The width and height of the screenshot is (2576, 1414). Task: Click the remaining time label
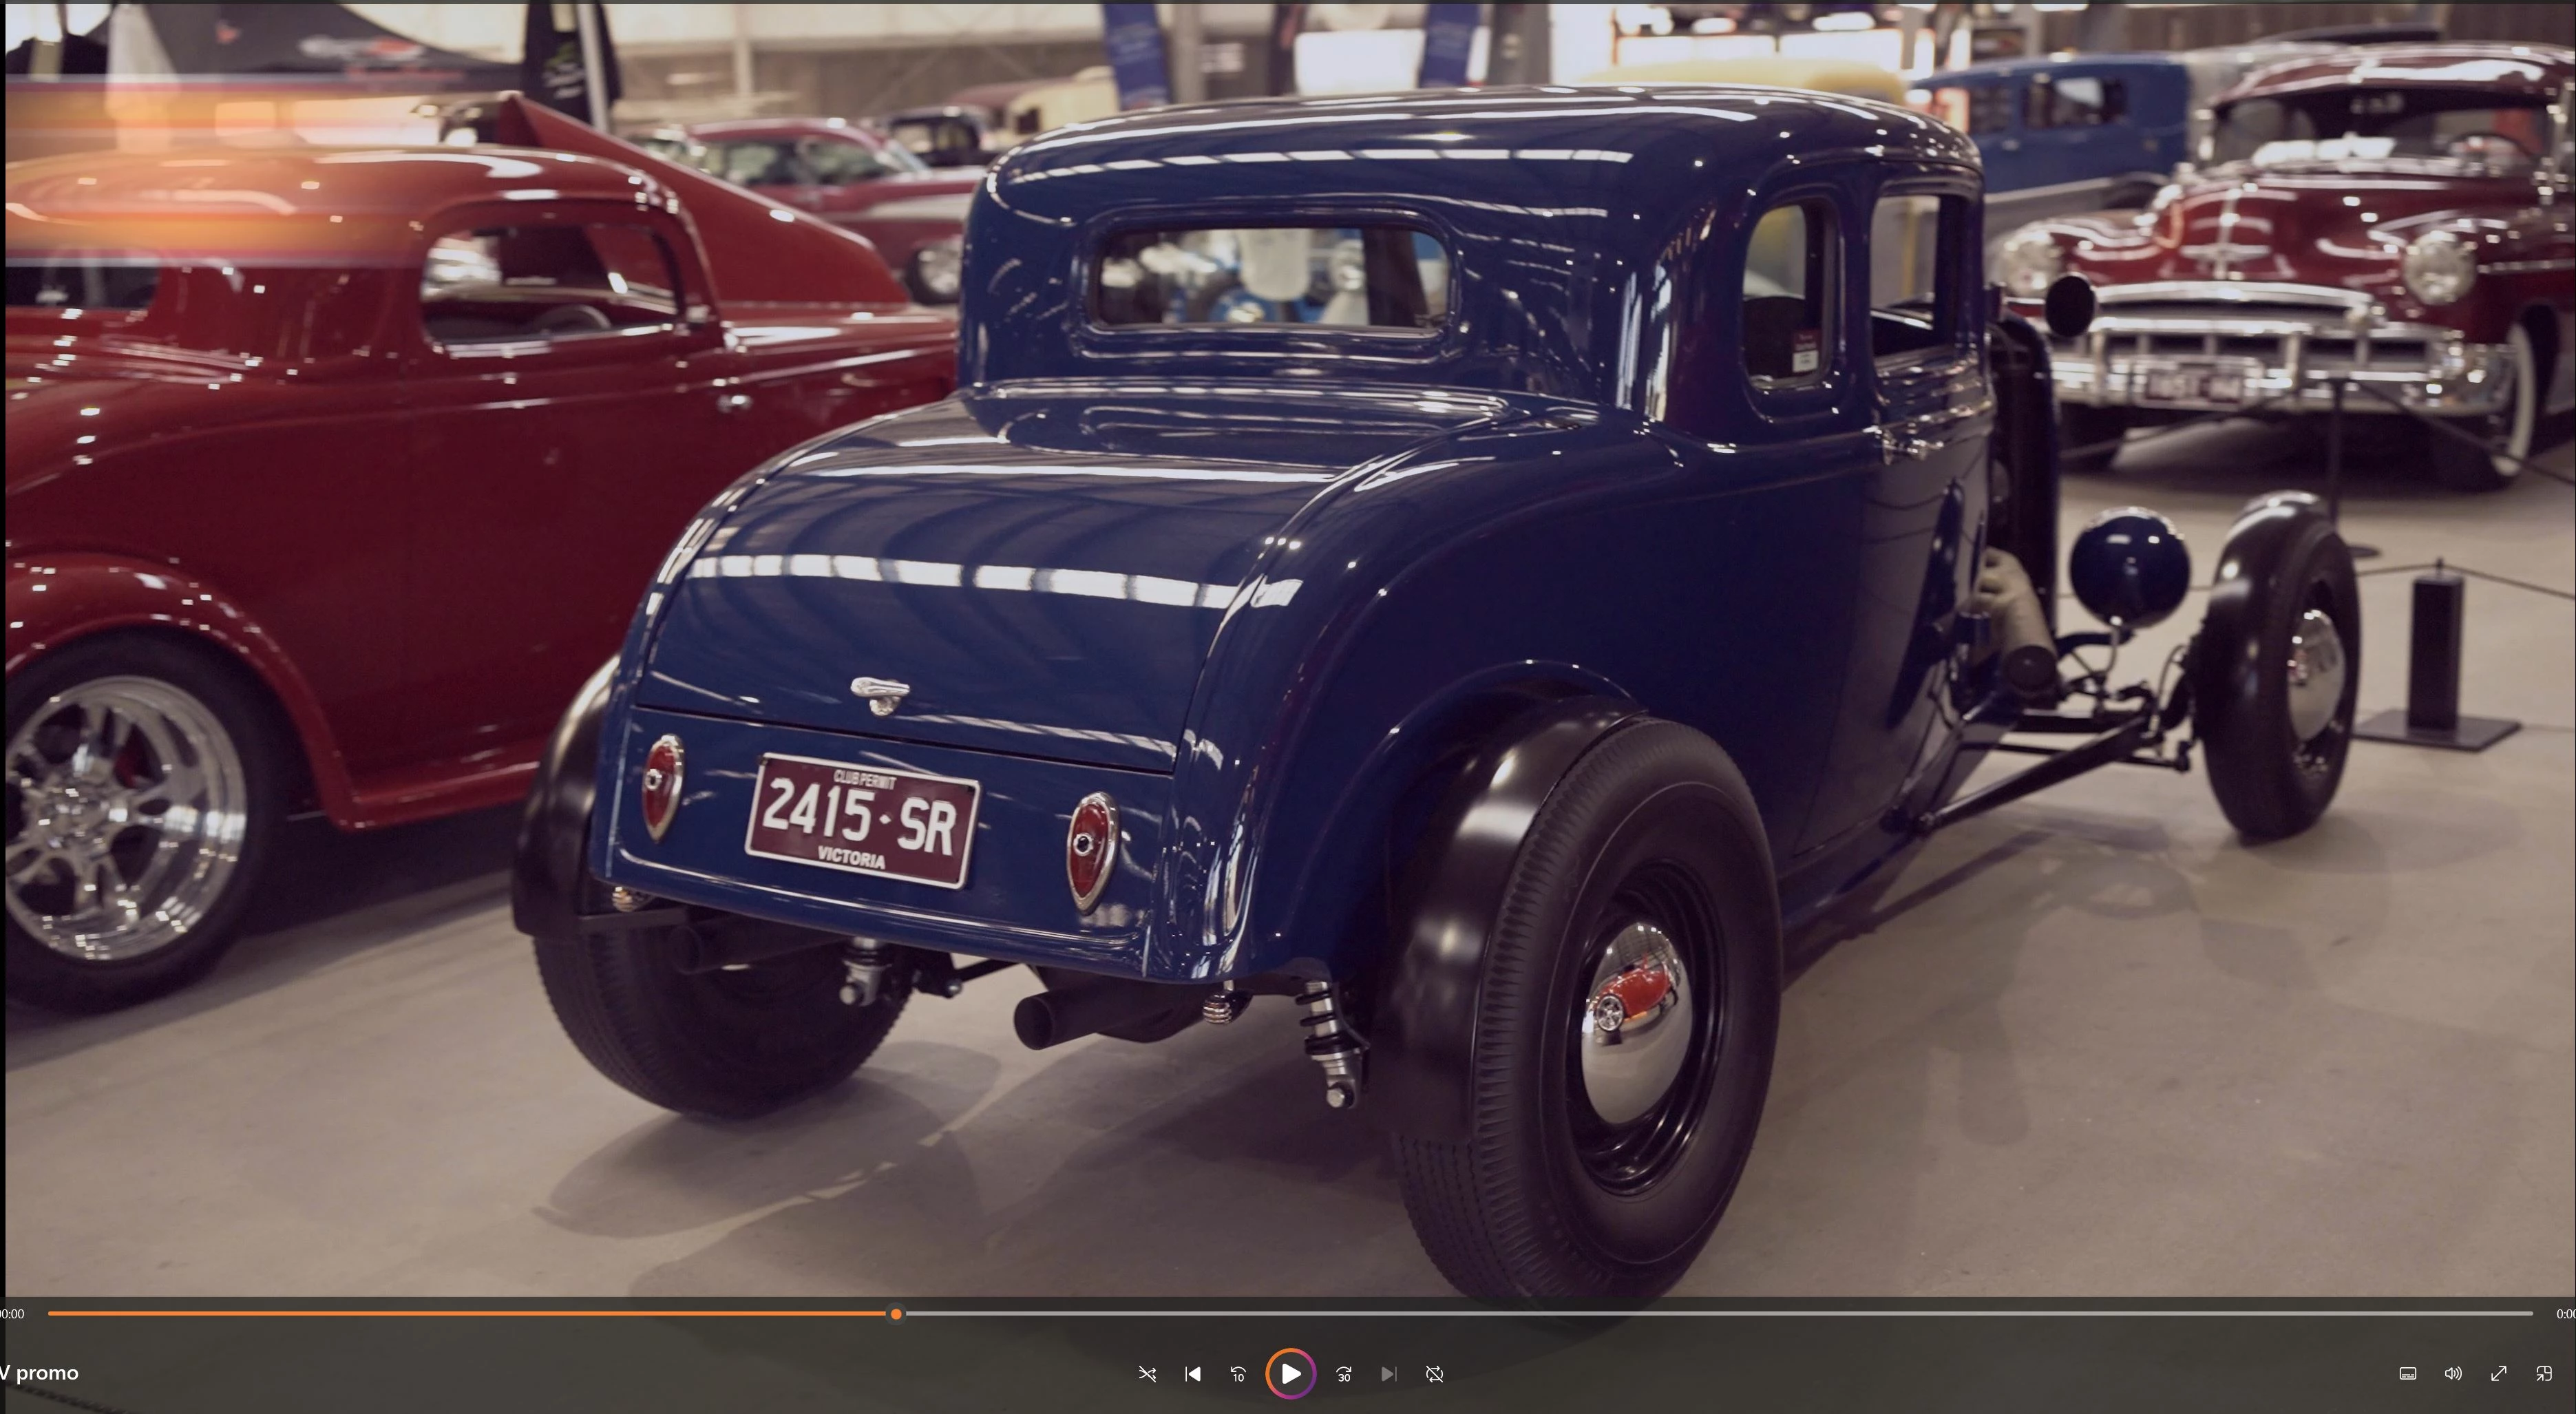coord(2565,1314)
